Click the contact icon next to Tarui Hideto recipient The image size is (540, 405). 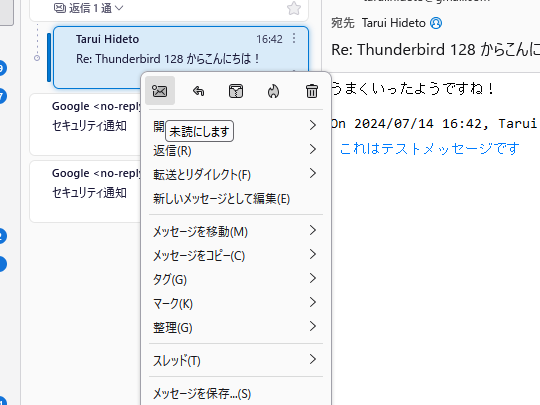[436, 23]
